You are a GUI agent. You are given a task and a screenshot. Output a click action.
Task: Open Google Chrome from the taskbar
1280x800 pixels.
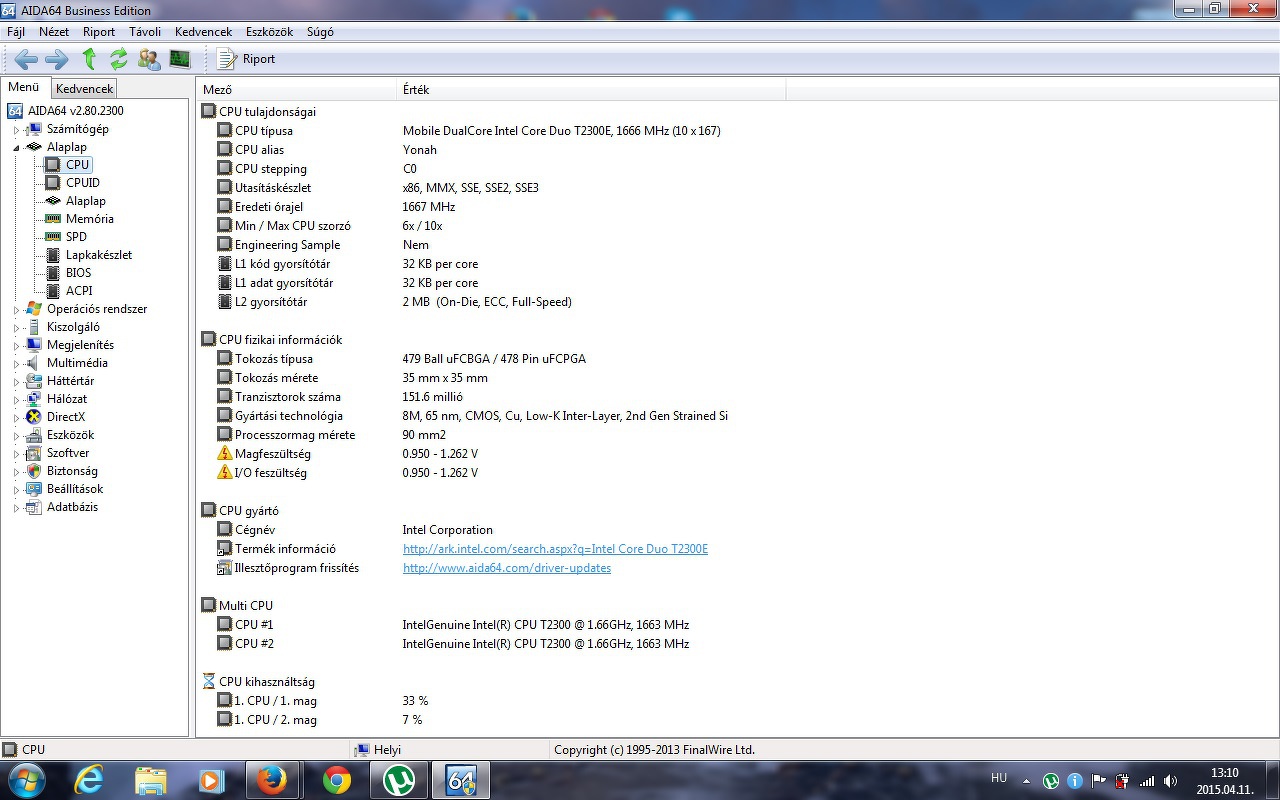pos(337,780)
